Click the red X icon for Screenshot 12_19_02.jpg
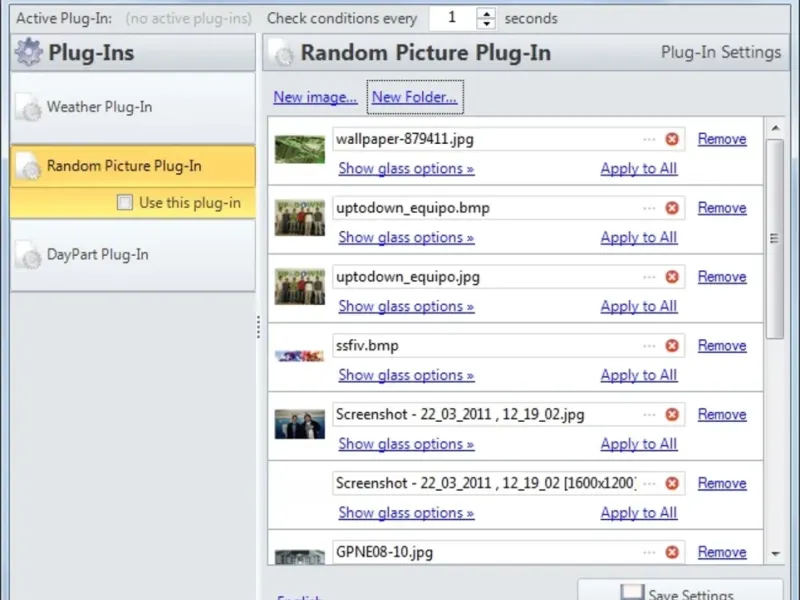Image resolution: width=800 pixels, height=600 pixels. (672, 414)
